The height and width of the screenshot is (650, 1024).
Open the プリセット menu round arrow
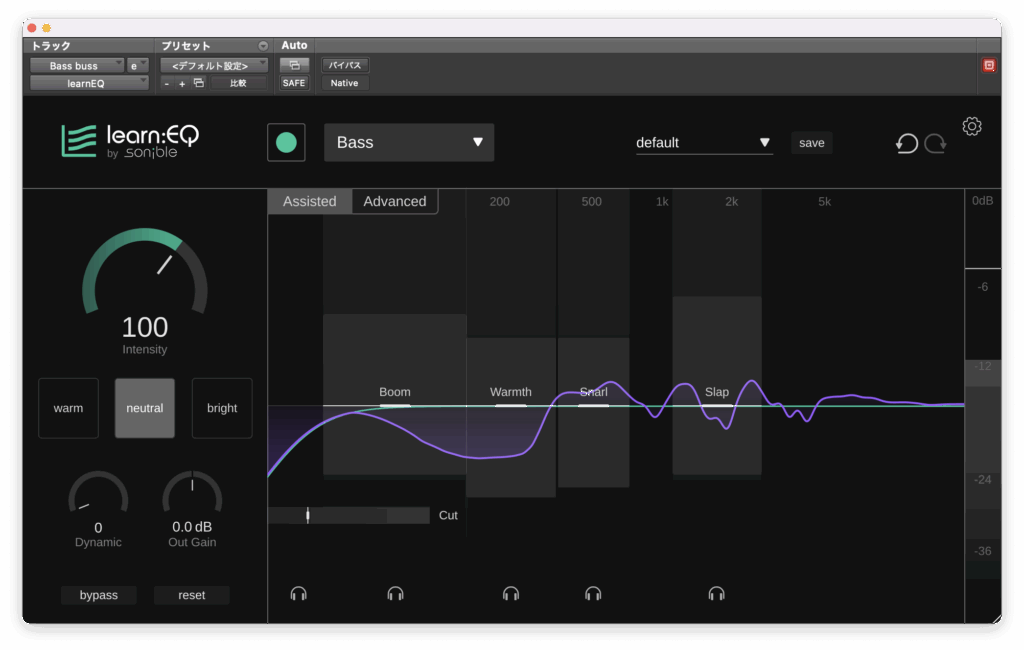pos(263,46)
